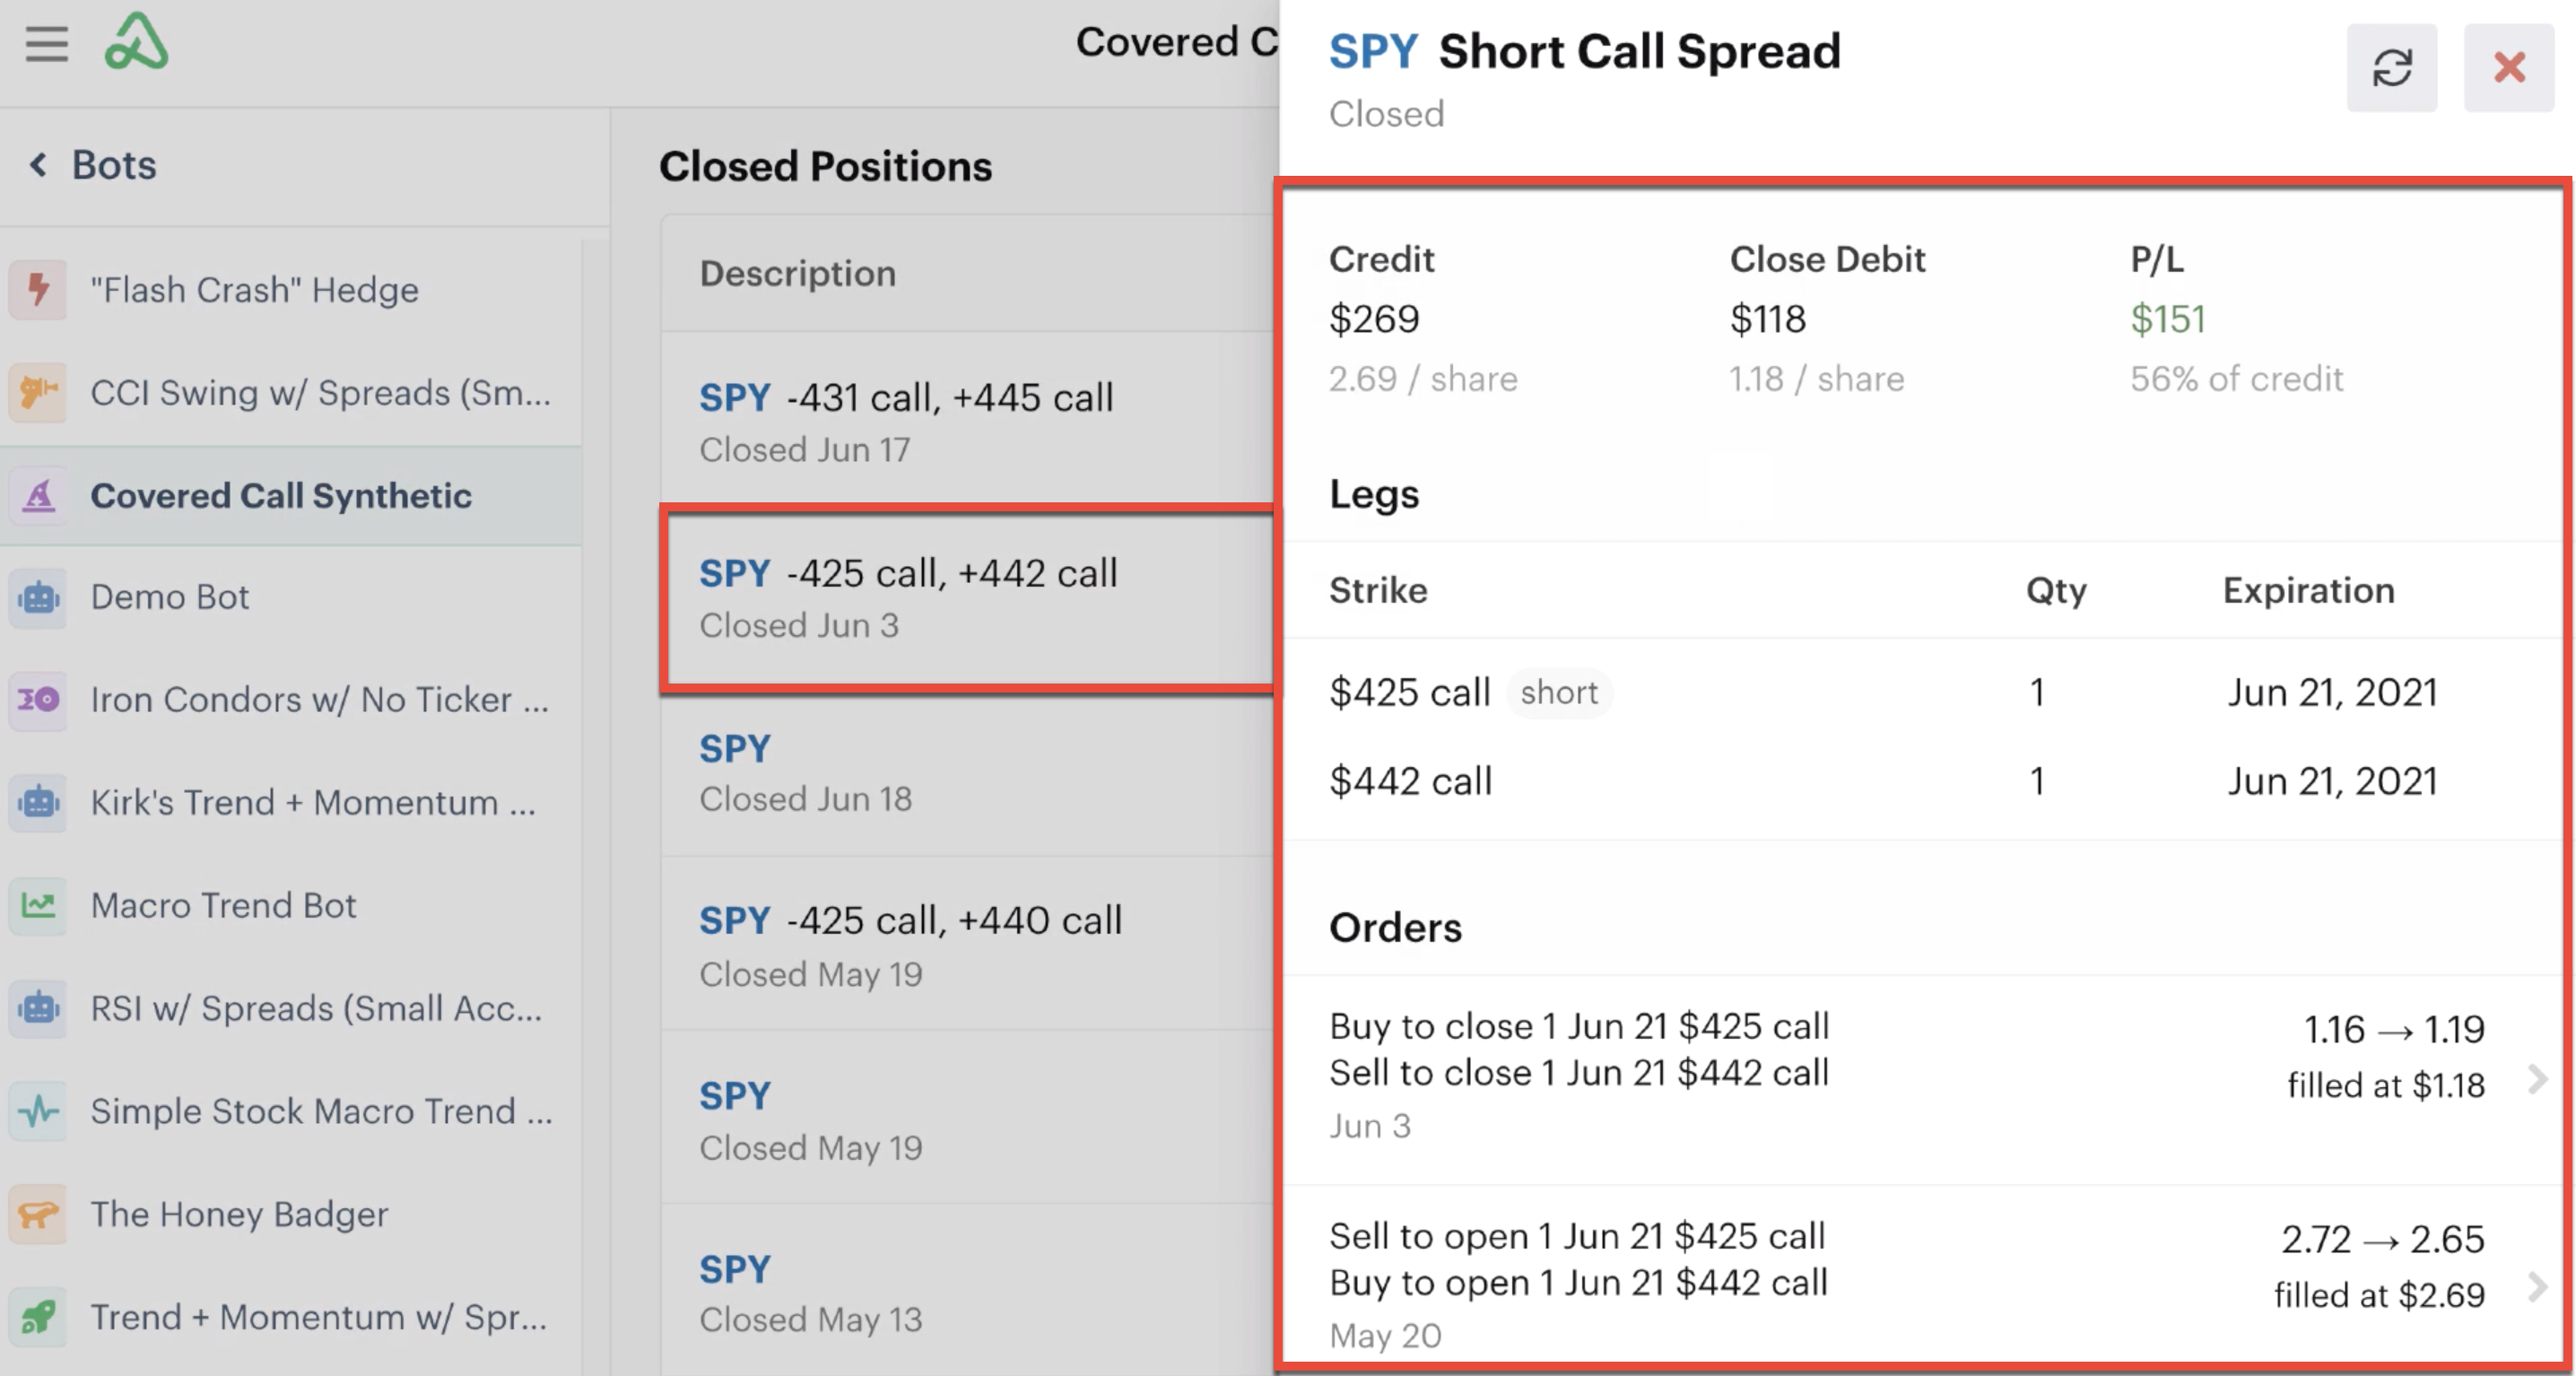Refresh the position details panel

pyautogui.click(x=2391, y=68)
